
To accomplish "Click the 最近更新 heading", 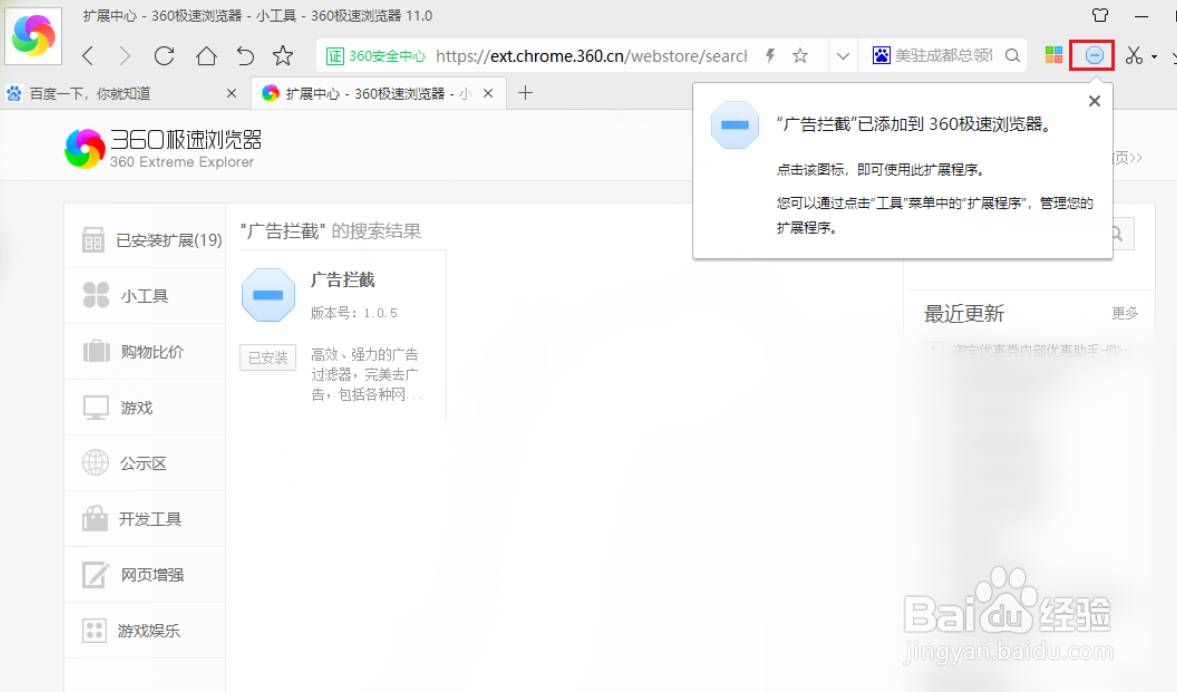I will point(964,314).
